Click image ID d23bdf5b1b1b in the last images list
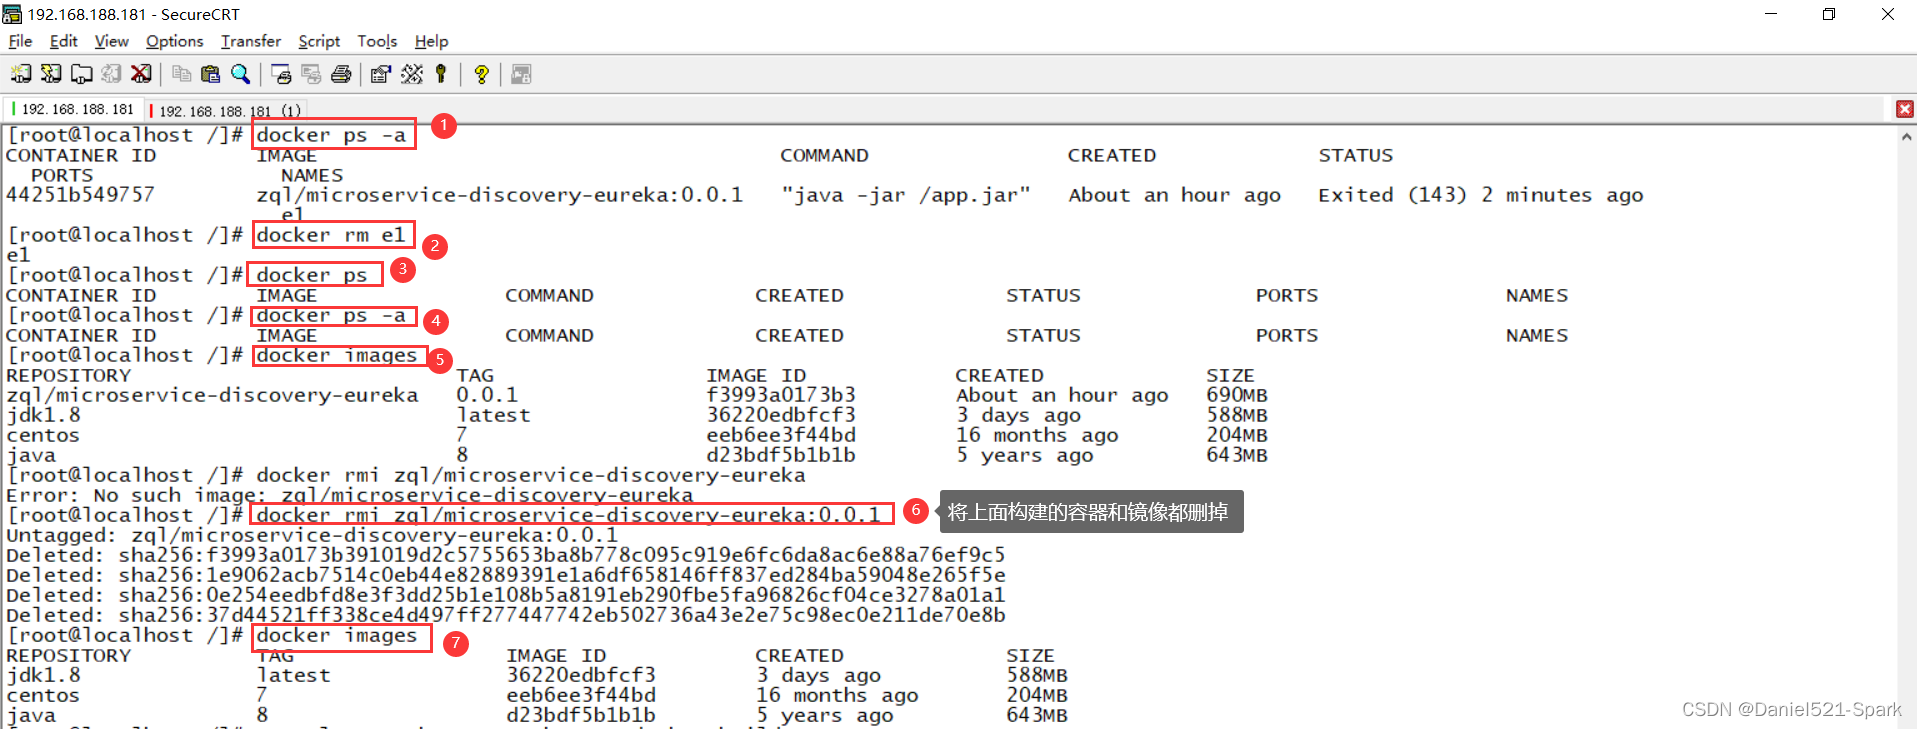 coord(581,715)
